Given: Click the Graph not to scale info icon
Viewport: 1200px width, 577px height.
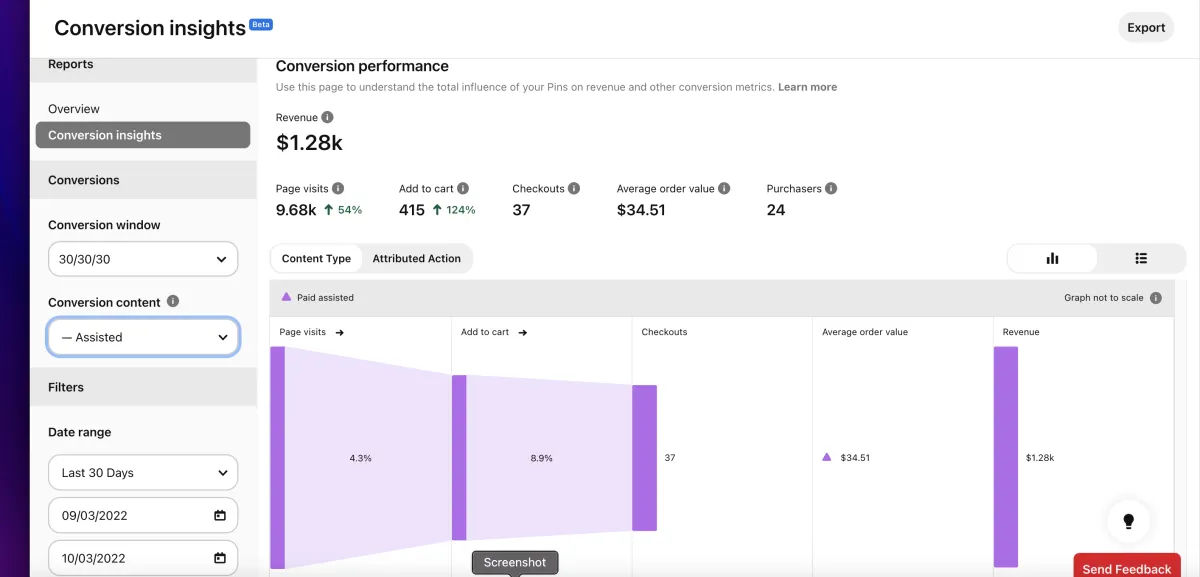Looking at the screenshot, I should click(x=1156, y=298).
